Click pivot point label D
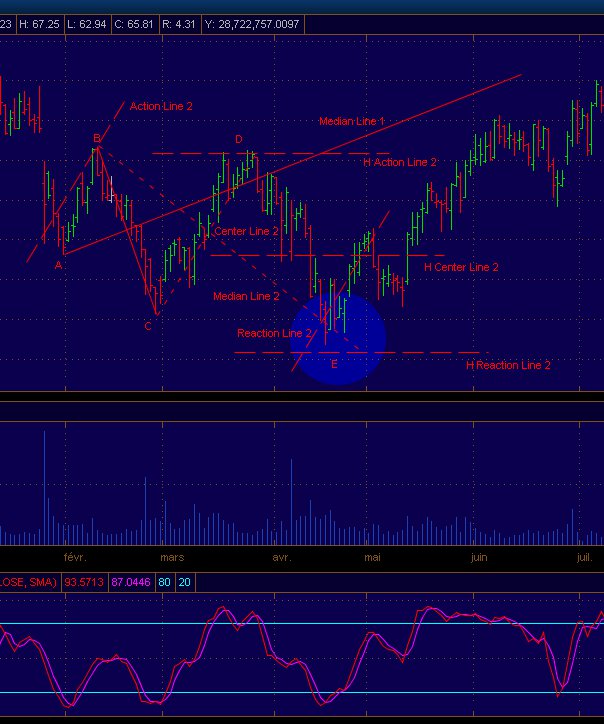The height and width of the screenshot is (724, 604). (x=238, y=139)
